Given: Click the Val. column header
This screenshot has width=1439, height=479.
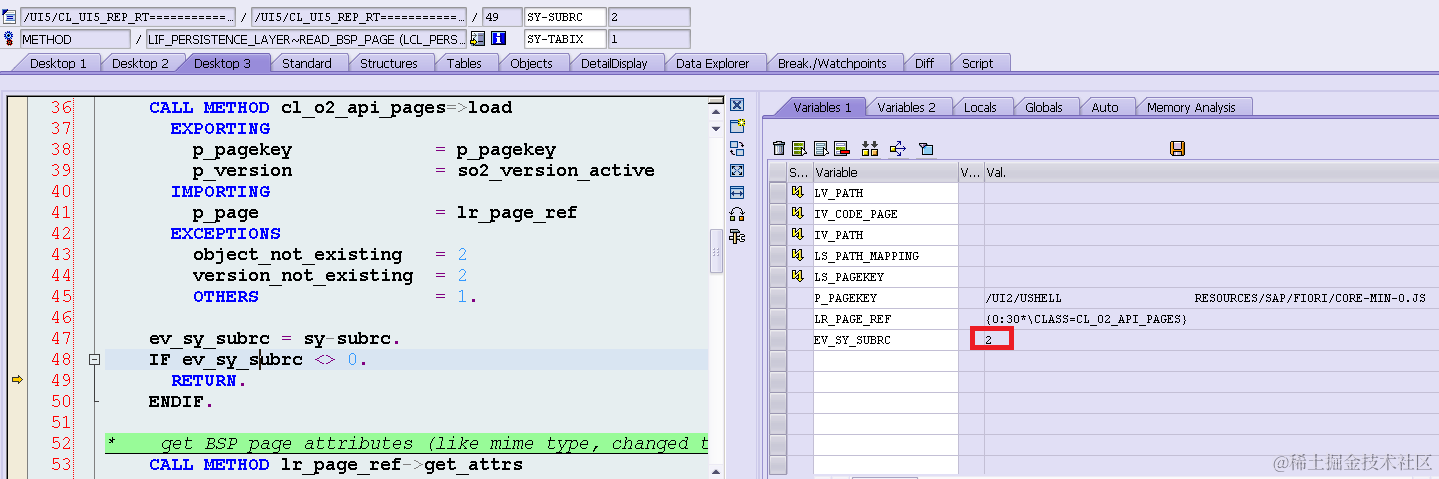Looking at the screenshot, I should coord(1211,172).
